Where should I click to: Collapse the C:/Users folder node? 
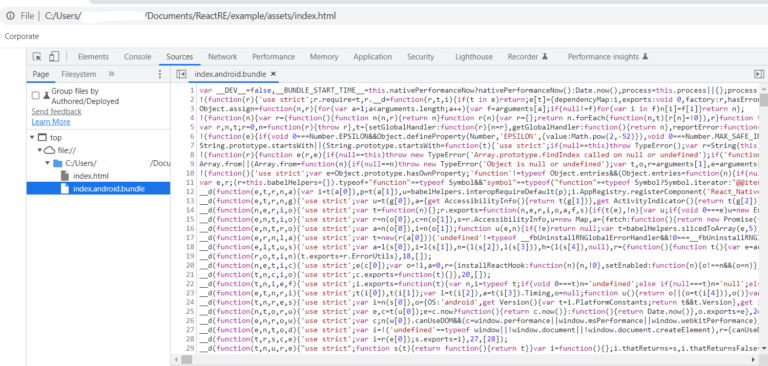click(47, 163)
